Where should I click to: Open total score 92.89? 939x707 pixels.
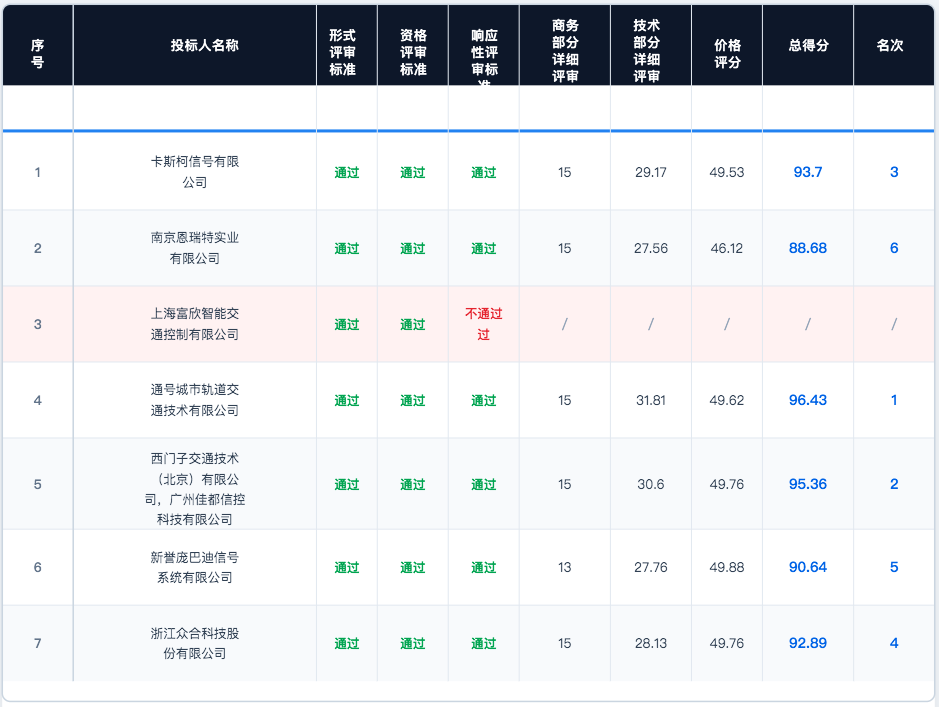pyautogui.click(x=808, y=644)
